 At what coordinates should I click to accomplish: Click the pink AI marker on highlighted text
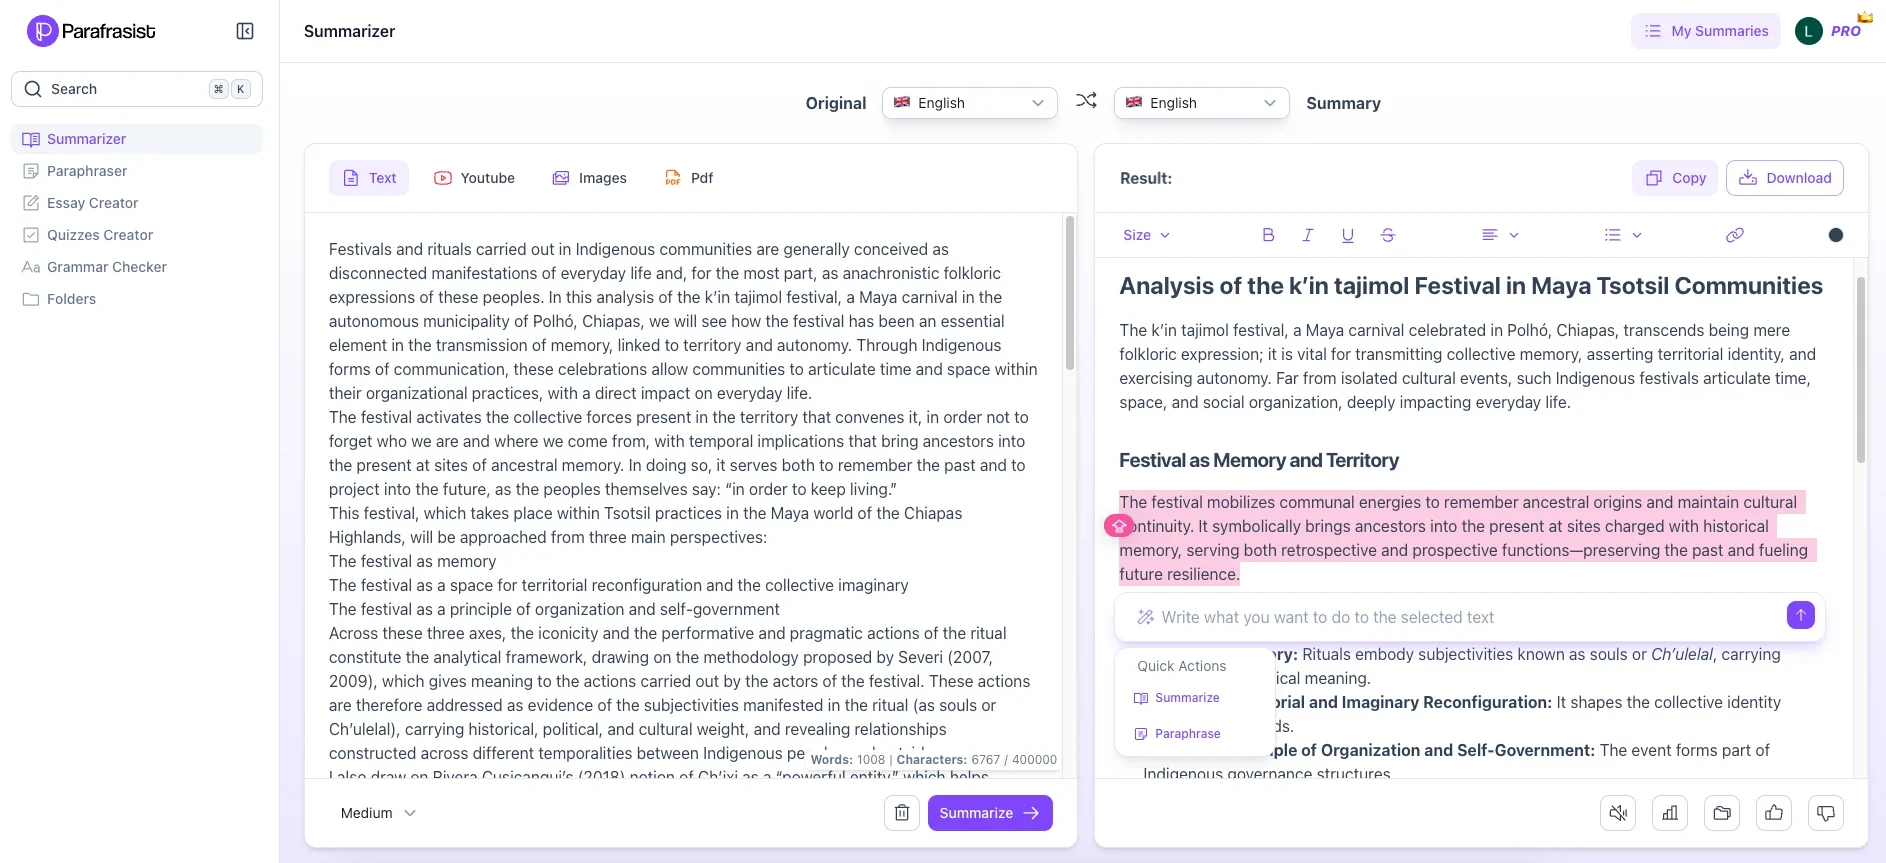pyautogui.click(x=1119, y=525)
